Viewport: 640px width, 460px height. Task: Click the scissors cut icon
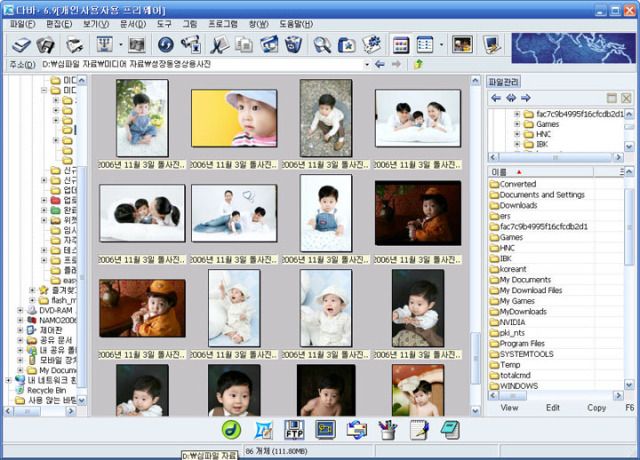(x=219, y=44)
